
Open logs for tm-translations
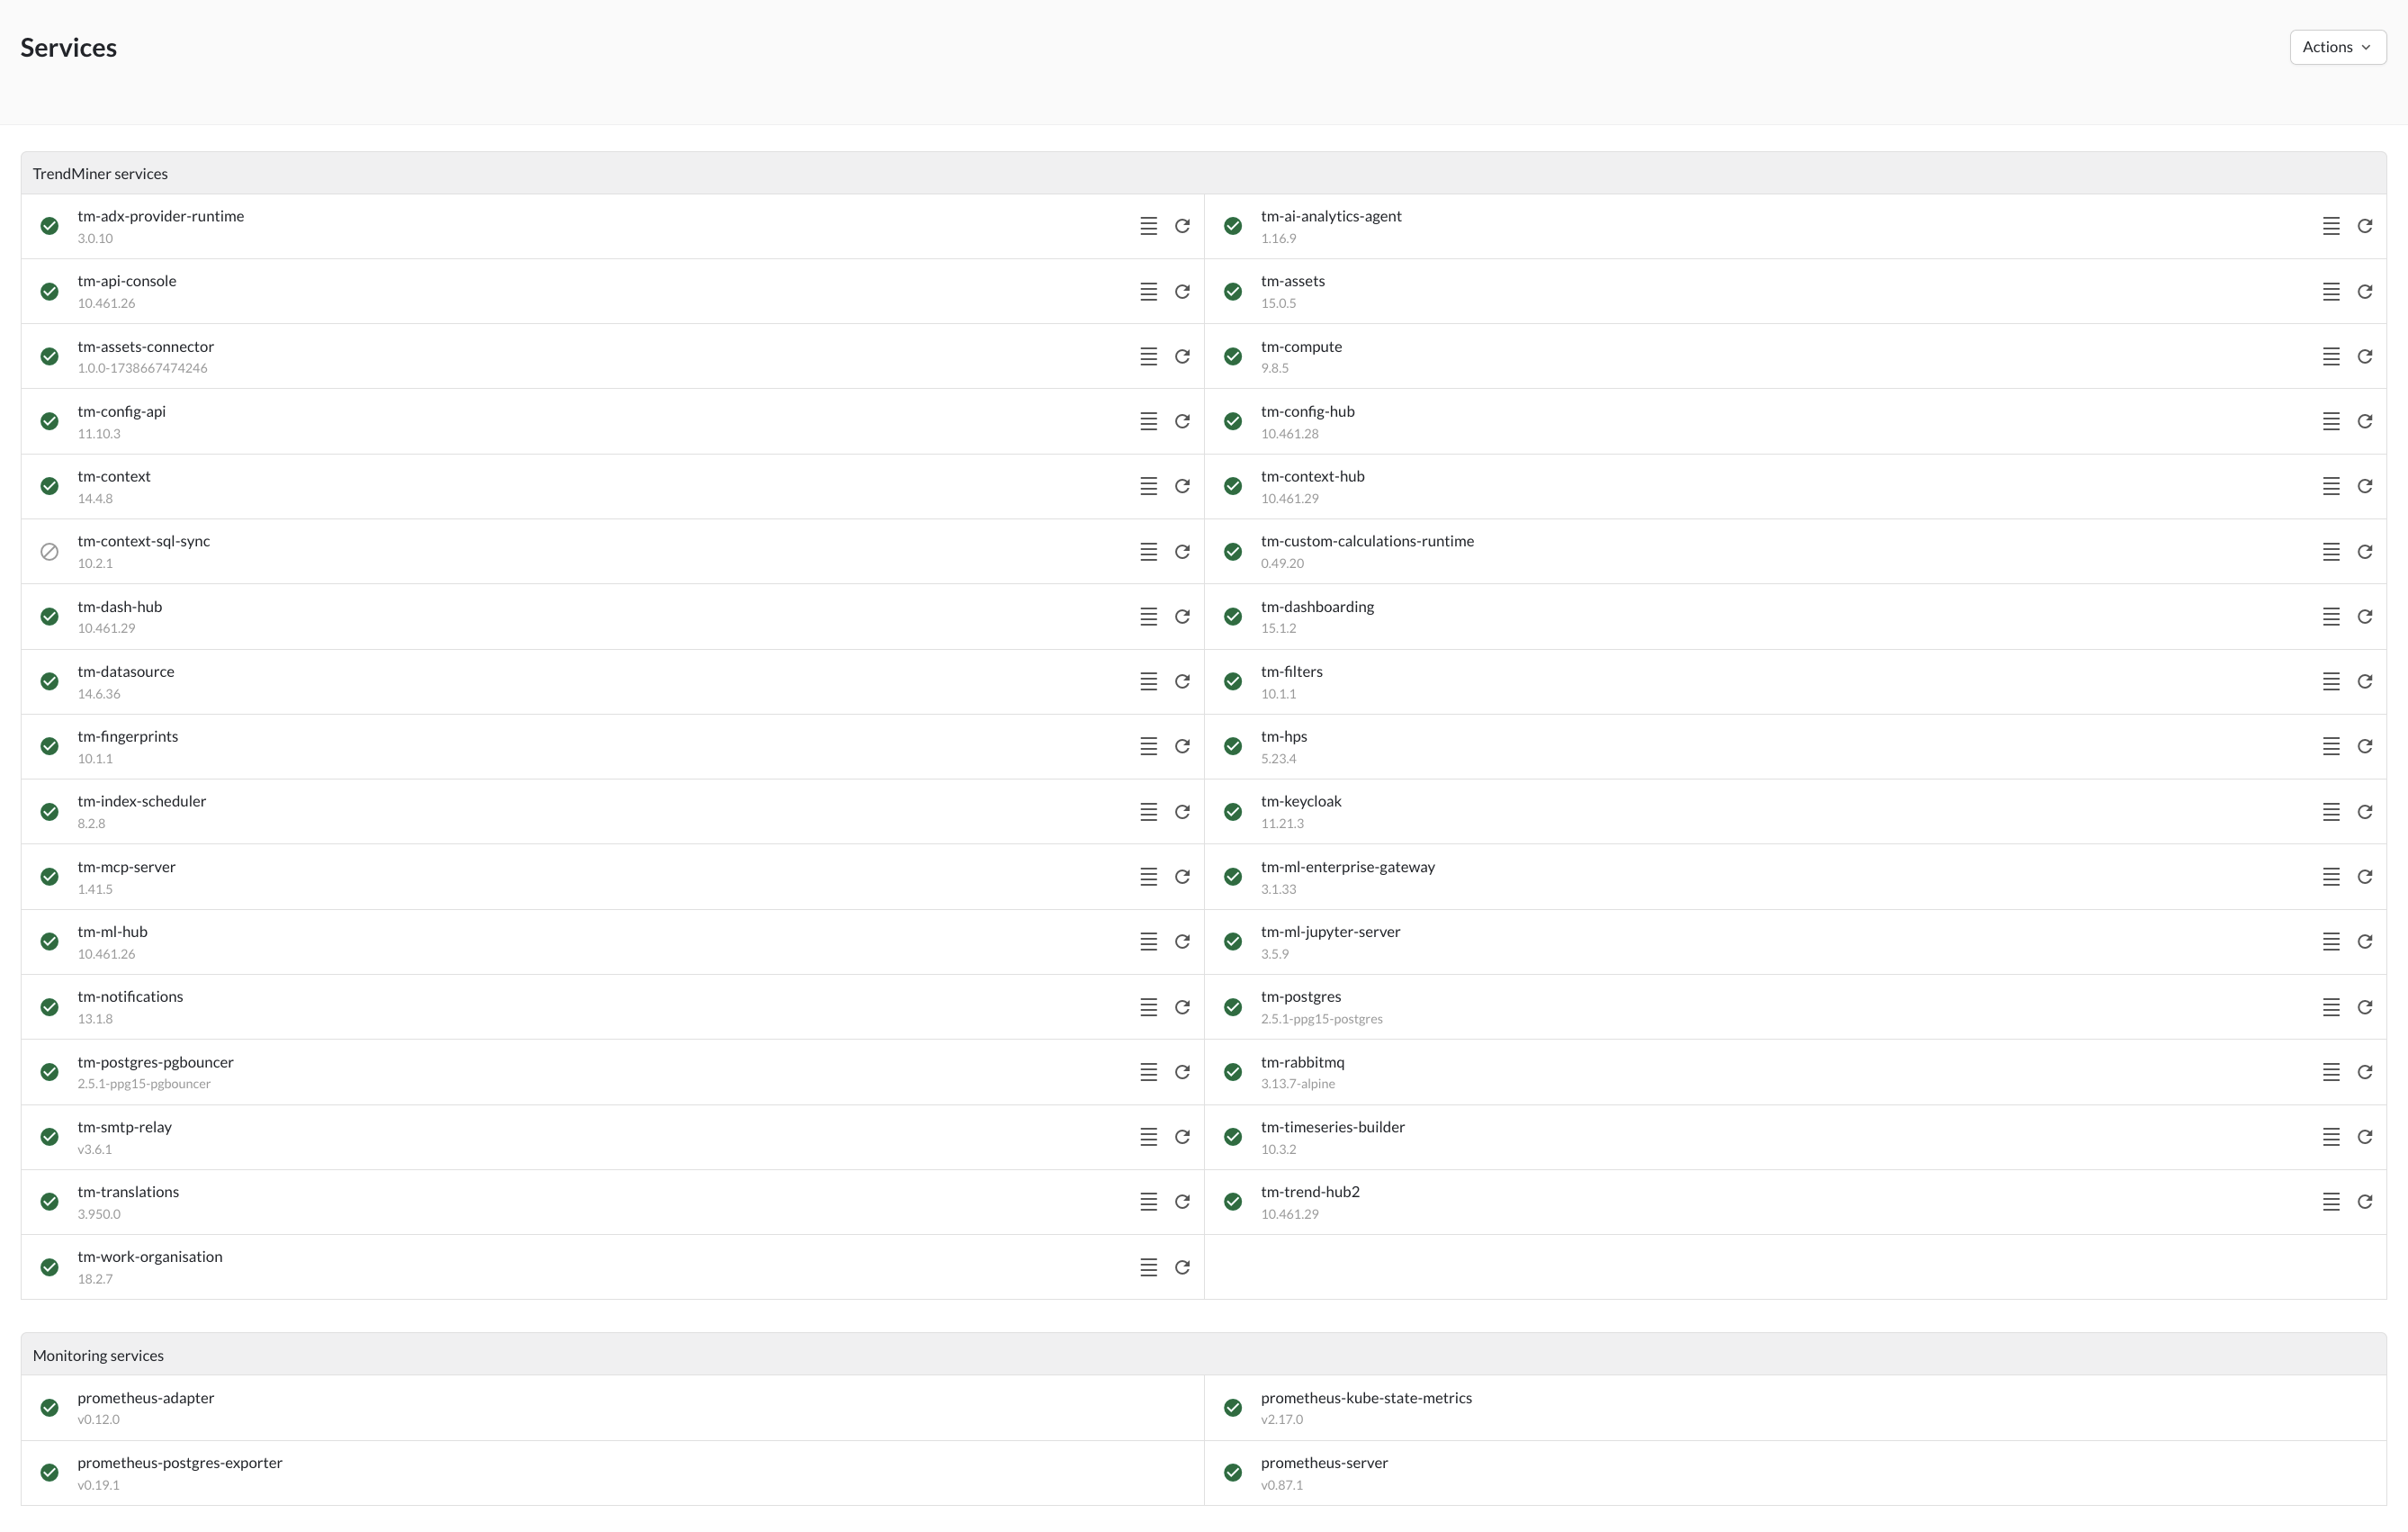1148,1202
